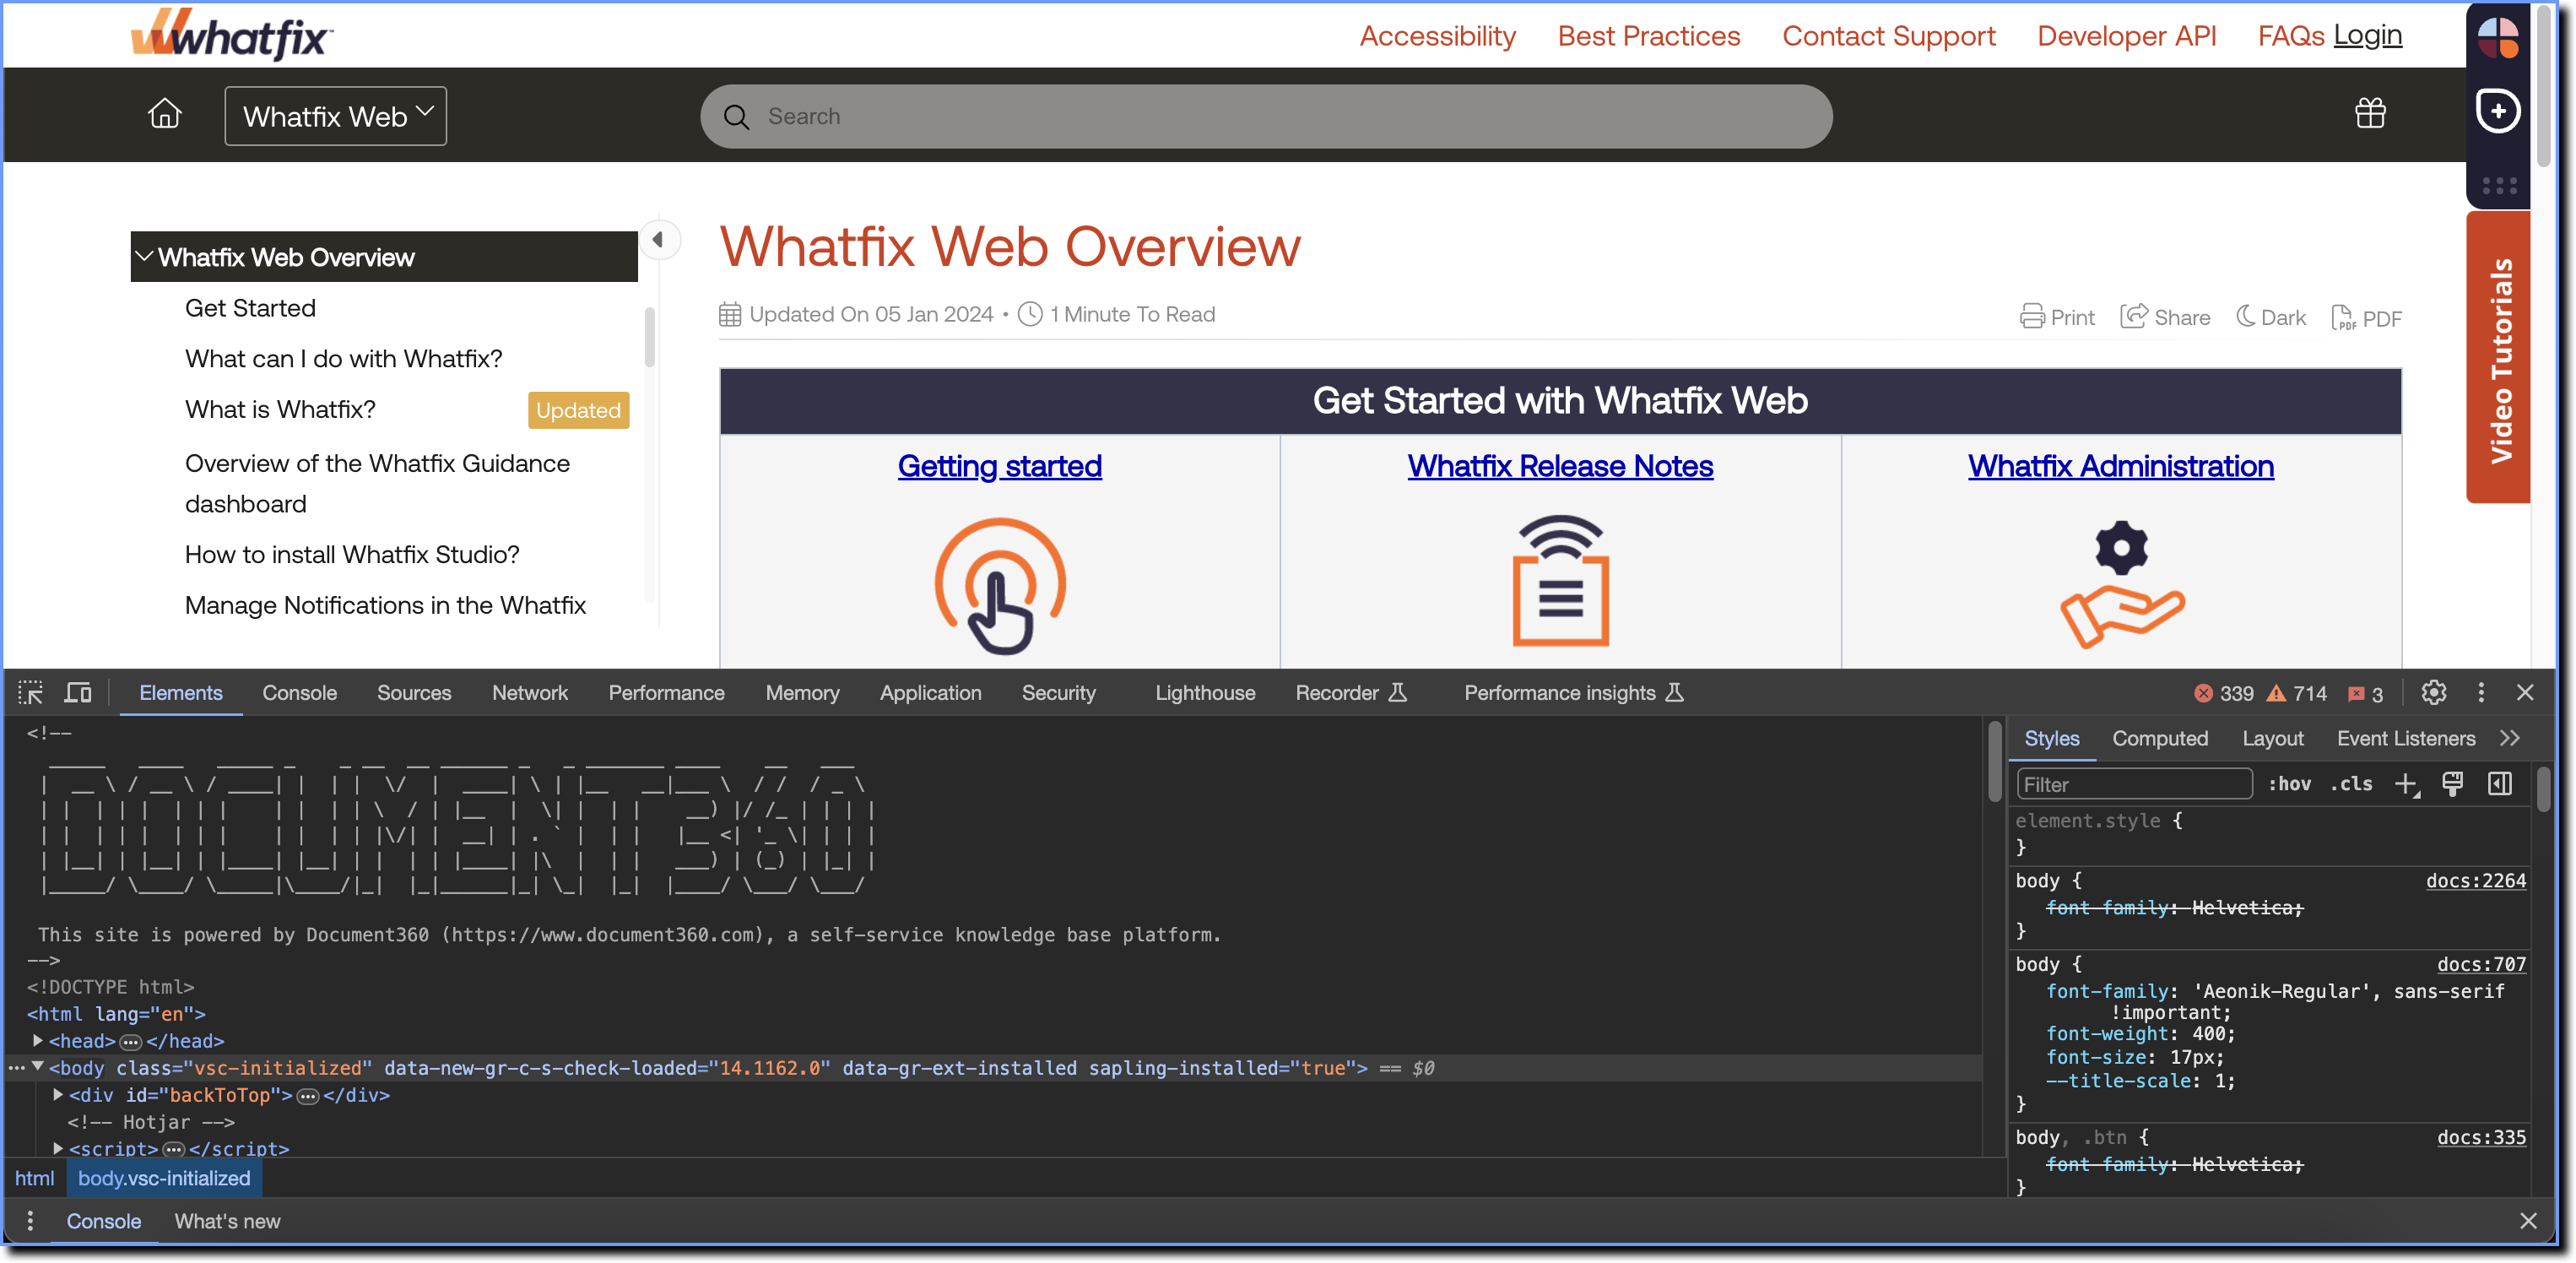Viewport: 2576px width, 1263px height.
Task: Click the warnings count 714
Action: [x=2296, y=693]
